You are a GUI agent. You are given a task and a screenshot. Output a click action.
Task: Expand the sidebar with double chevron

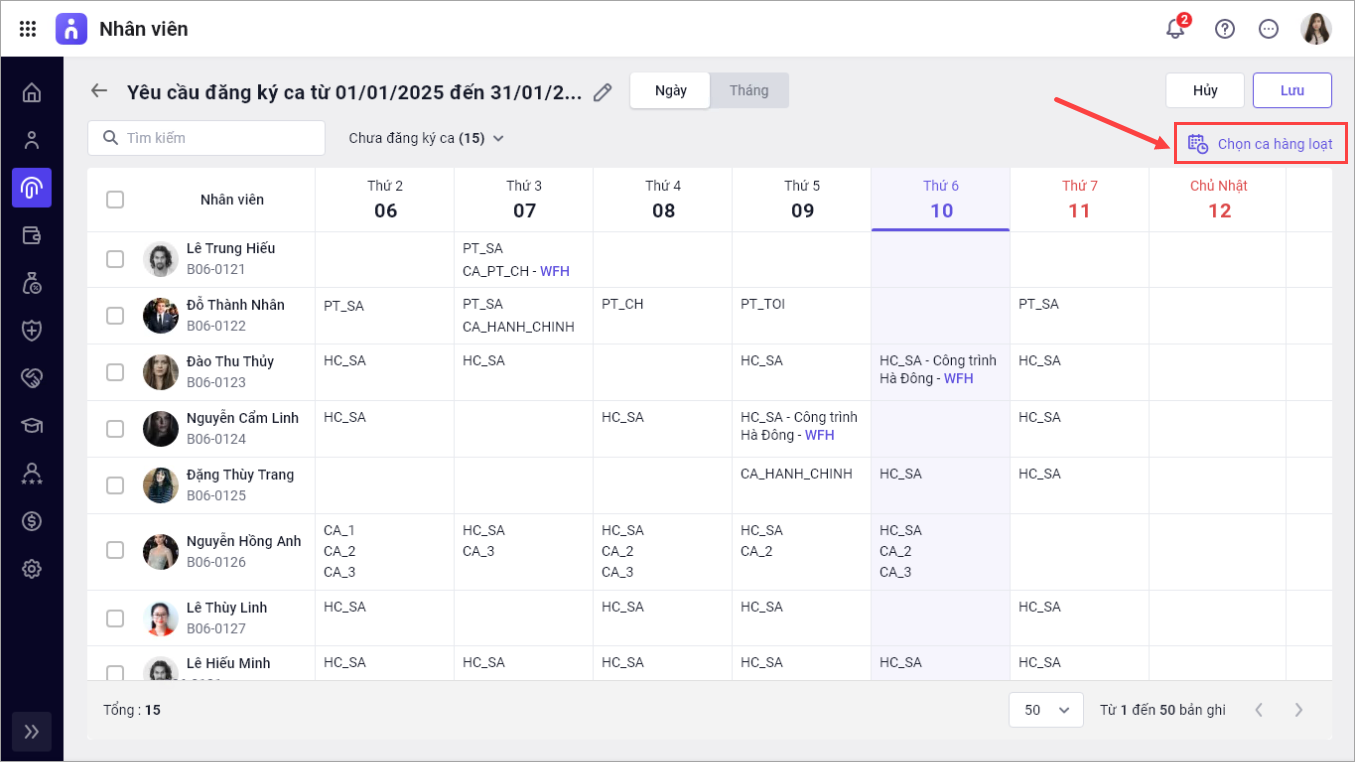pyautogui.click(x=32, y=731)
